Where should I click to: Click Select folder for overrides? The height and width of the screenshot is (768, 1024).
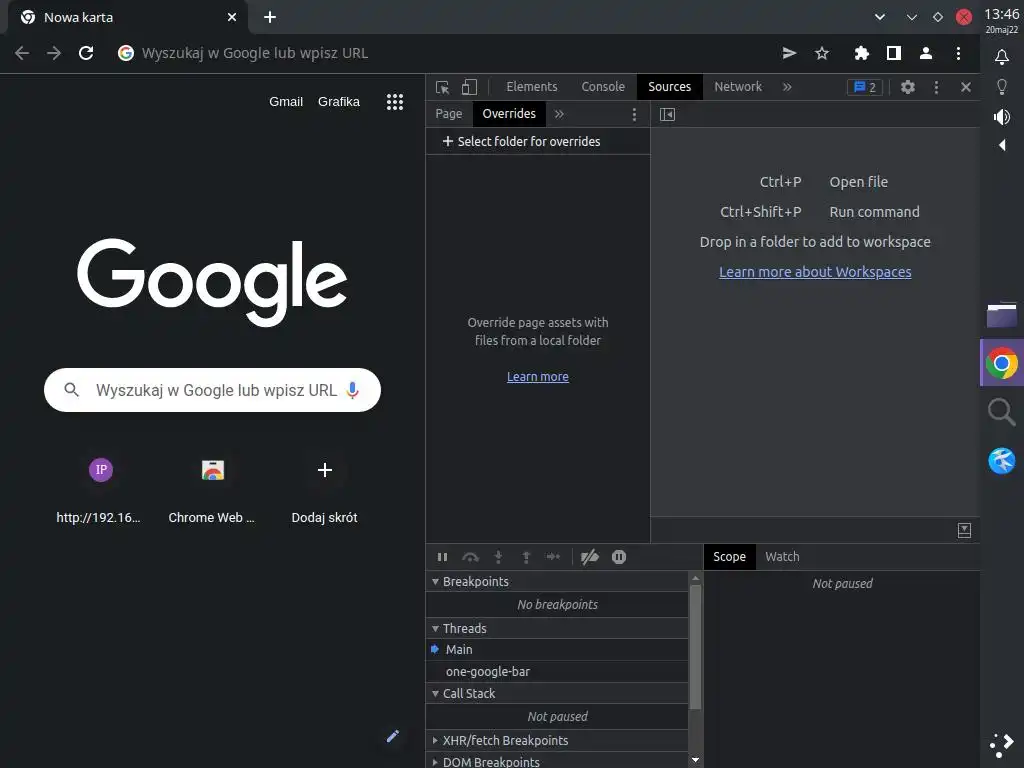point(521,141)
